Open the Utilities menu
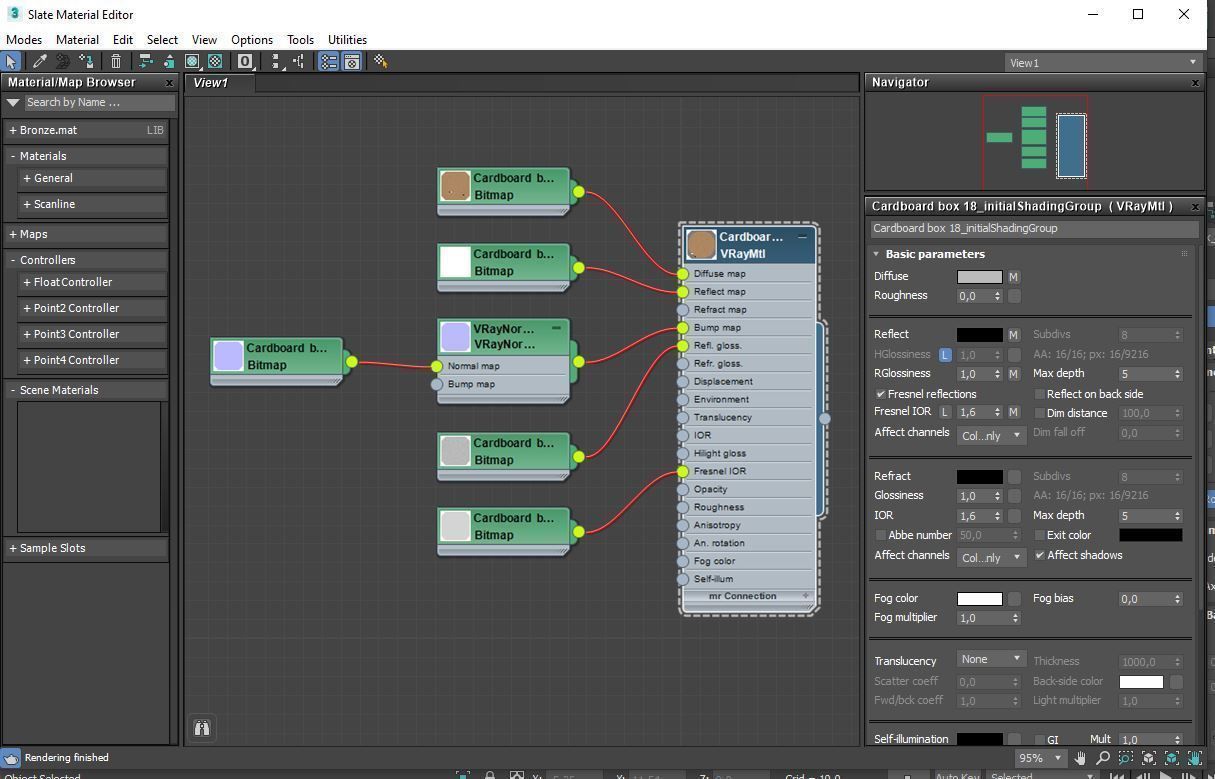 347,40
